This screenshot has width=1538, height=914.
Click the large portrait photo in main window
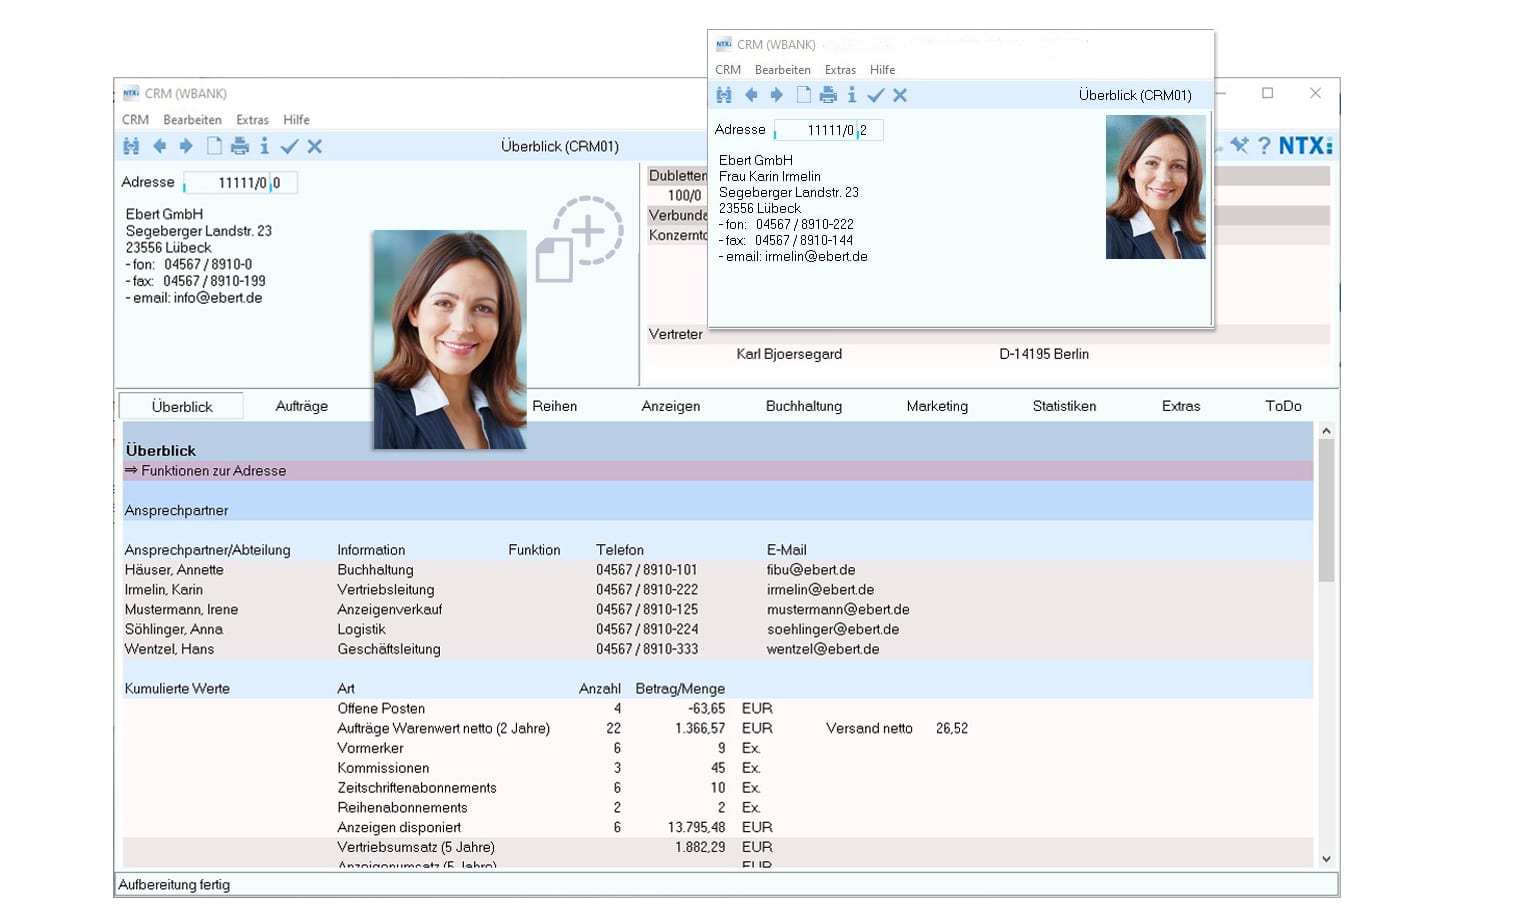click(x=450, y=339)
